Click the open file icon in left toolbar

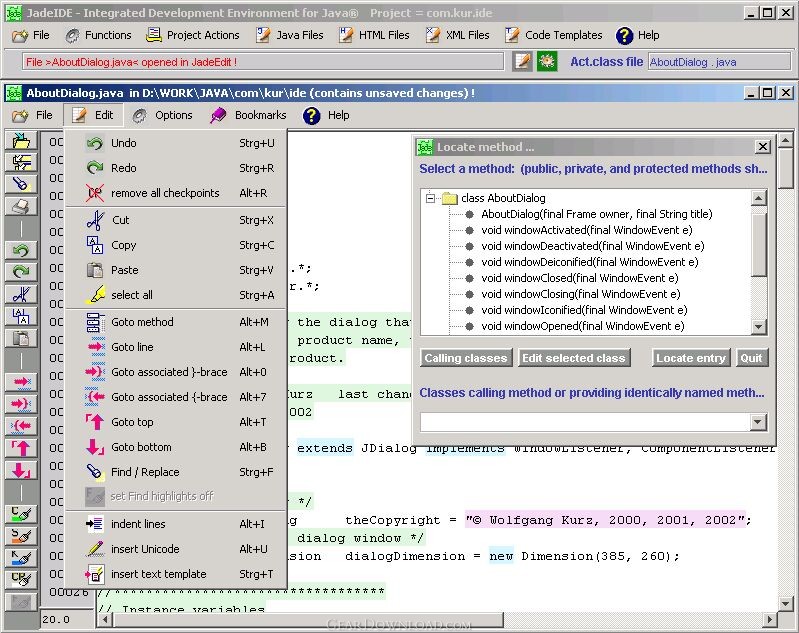[x=21, y=140]
